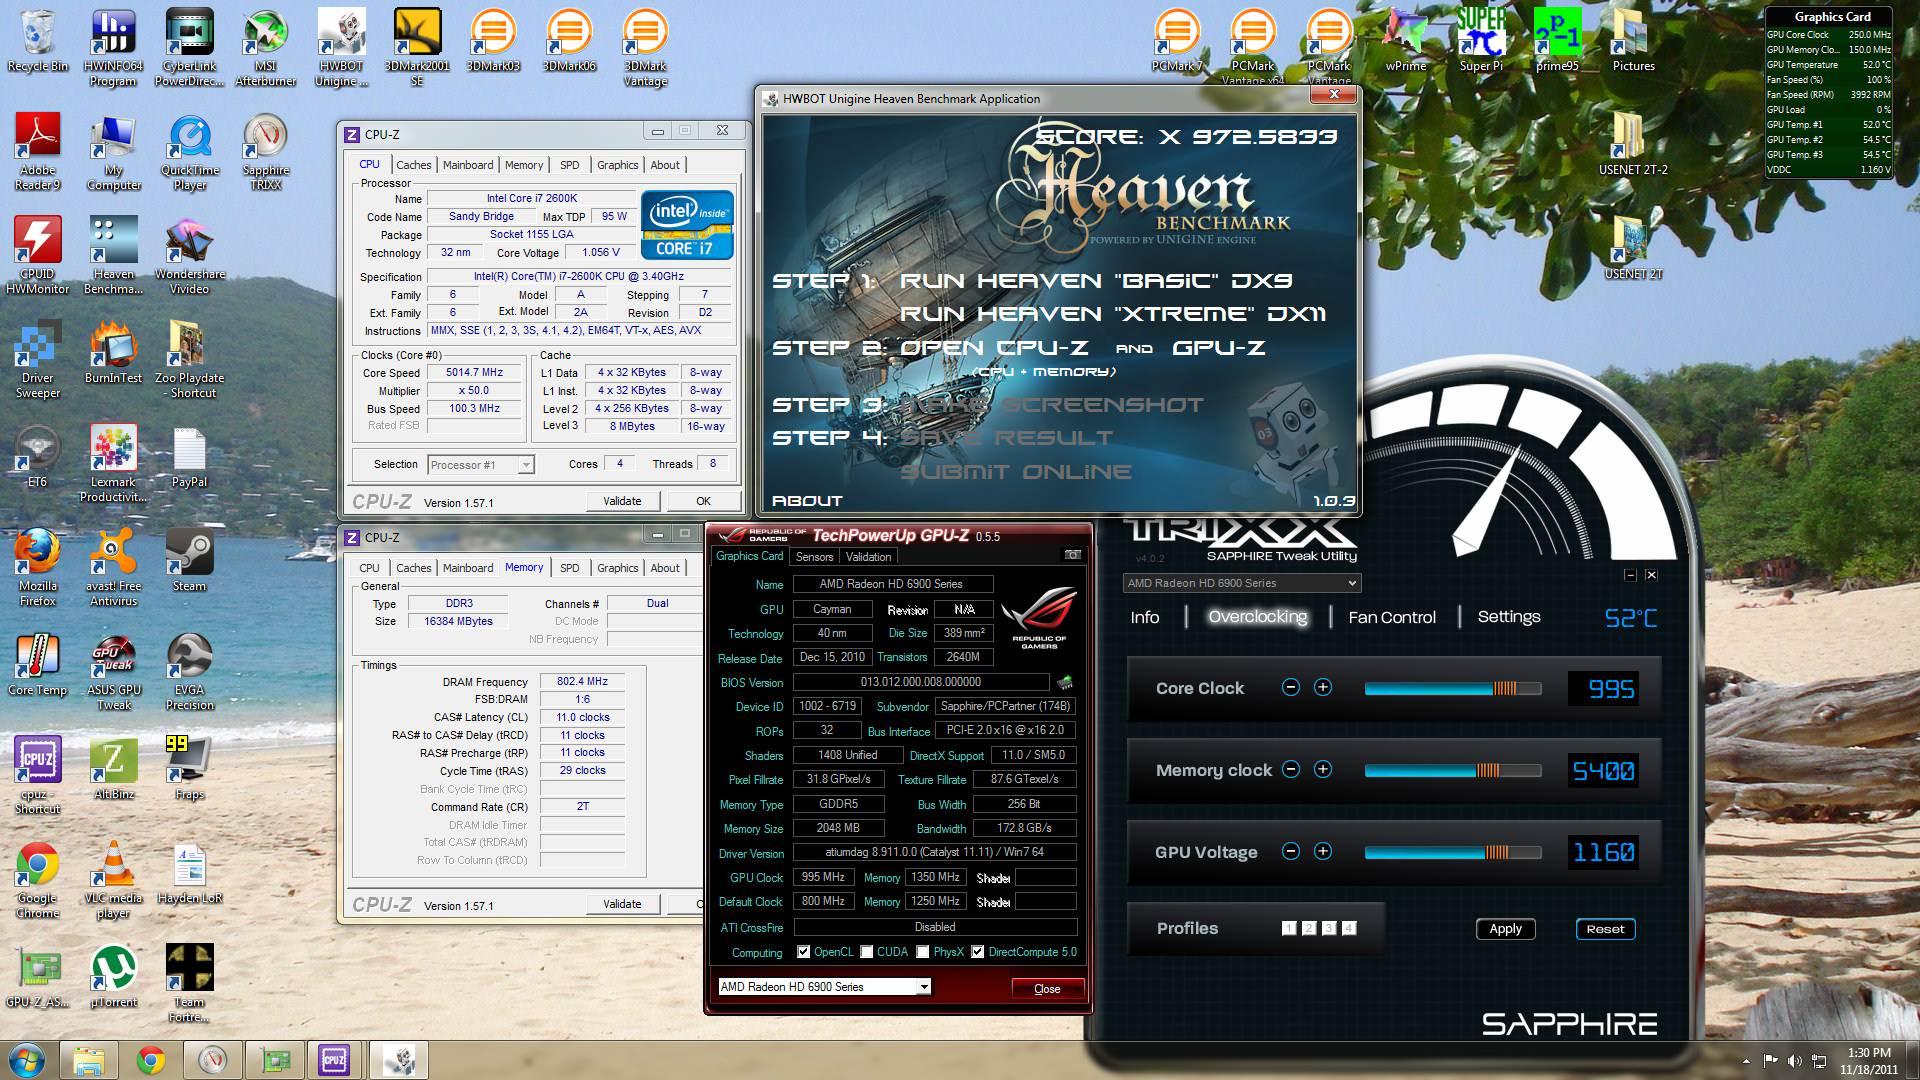
Task: Open the Recycle Bin desktop icon
Action: (37, 42)
